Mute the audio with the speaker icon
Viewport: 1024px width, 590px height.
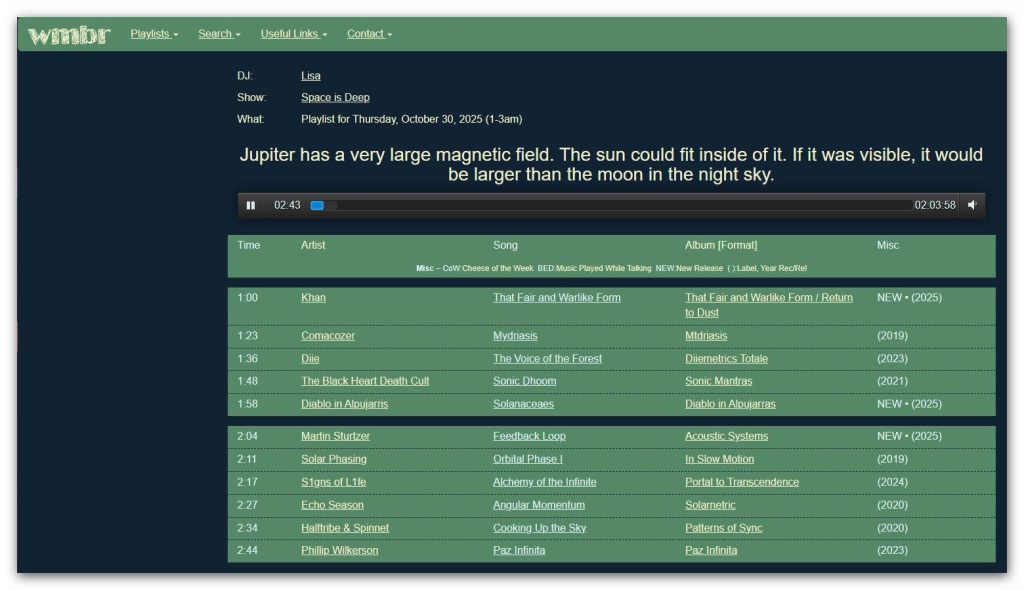tap(972, 205)
